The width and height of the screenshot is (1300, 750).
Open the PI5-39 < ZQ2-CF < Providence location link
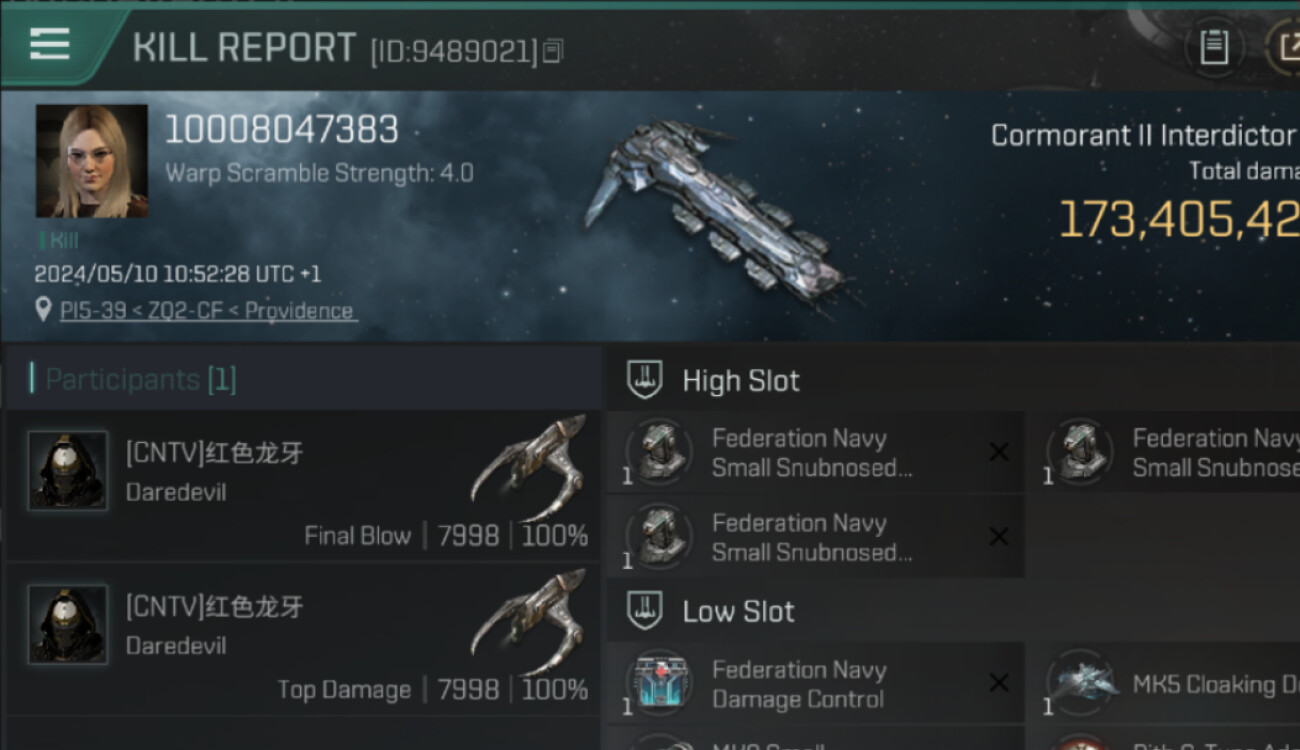206,311
